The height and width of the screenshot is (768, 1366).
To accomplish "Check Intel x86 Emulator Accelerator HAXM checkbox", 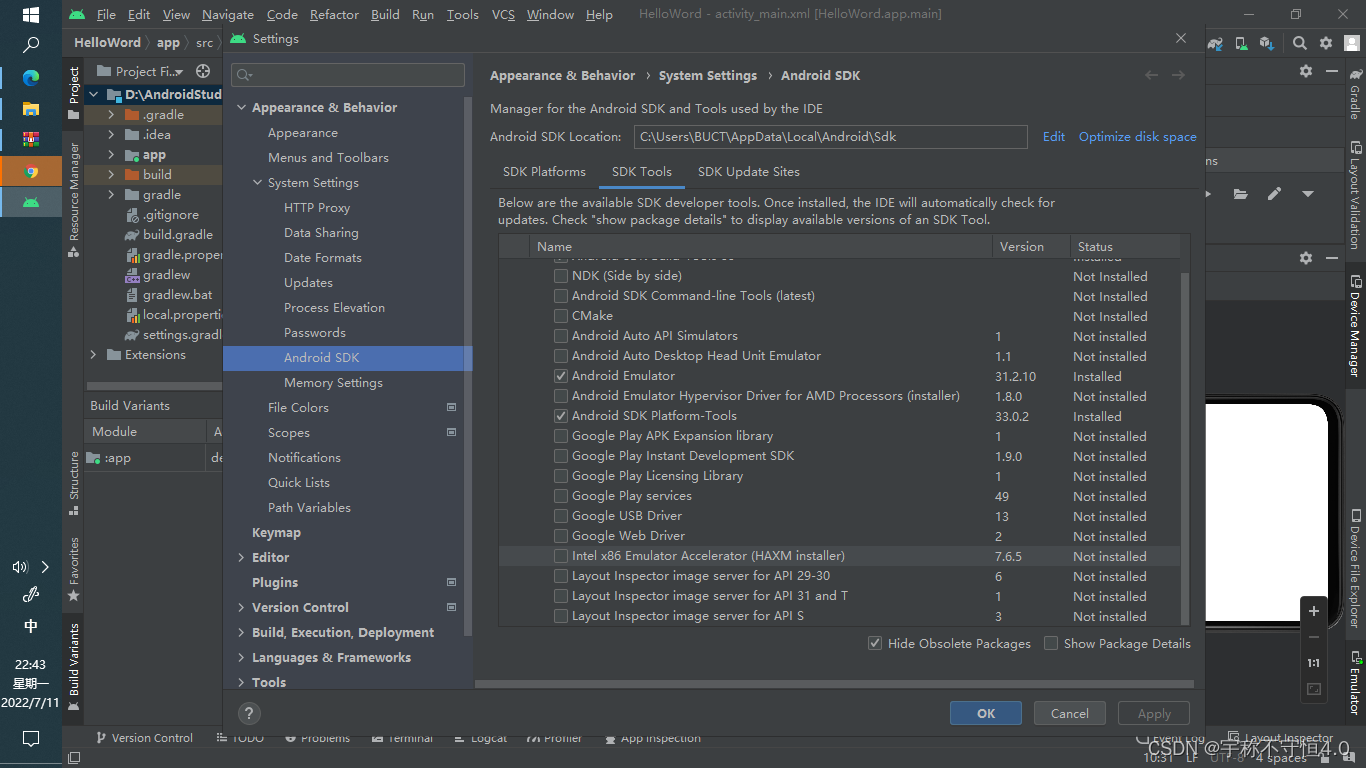I will point(561,556).
